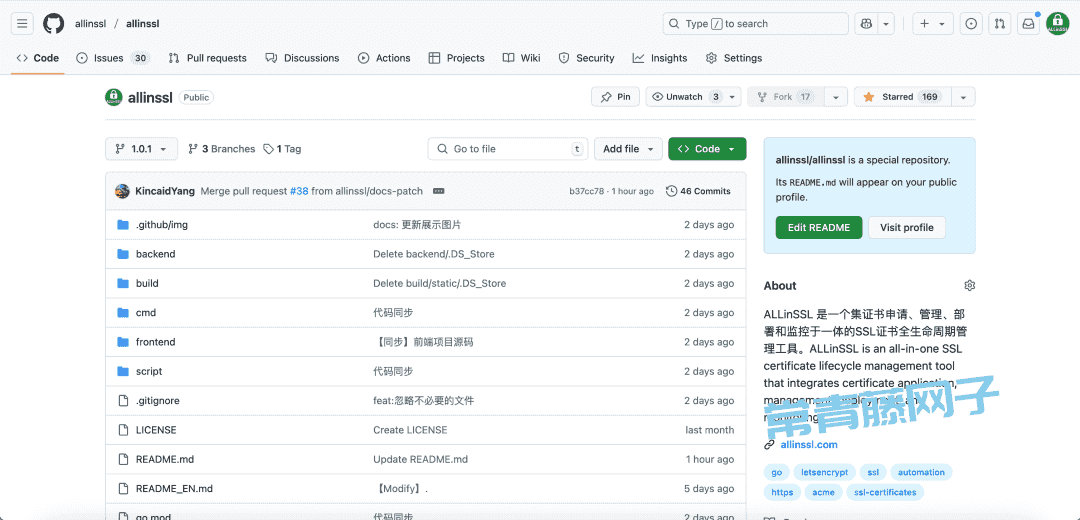
Task: Expand the Fork dropdown arrow
Action: pyautogui.click(x=835, y=97)
